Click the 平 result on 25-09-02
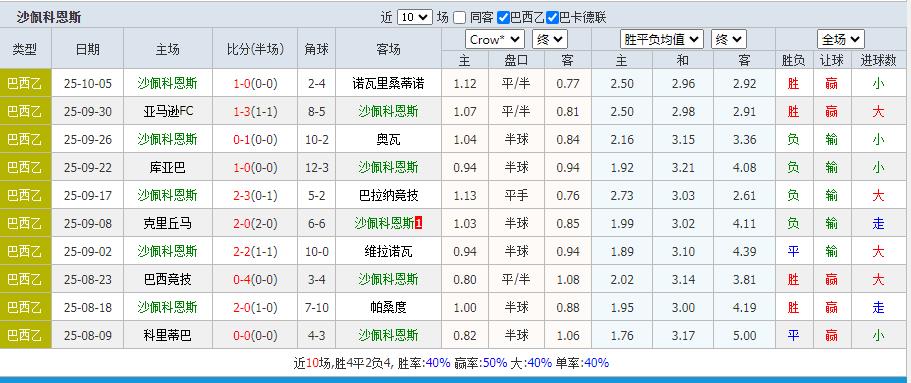 pyautogui.click(x=793, y=251)
